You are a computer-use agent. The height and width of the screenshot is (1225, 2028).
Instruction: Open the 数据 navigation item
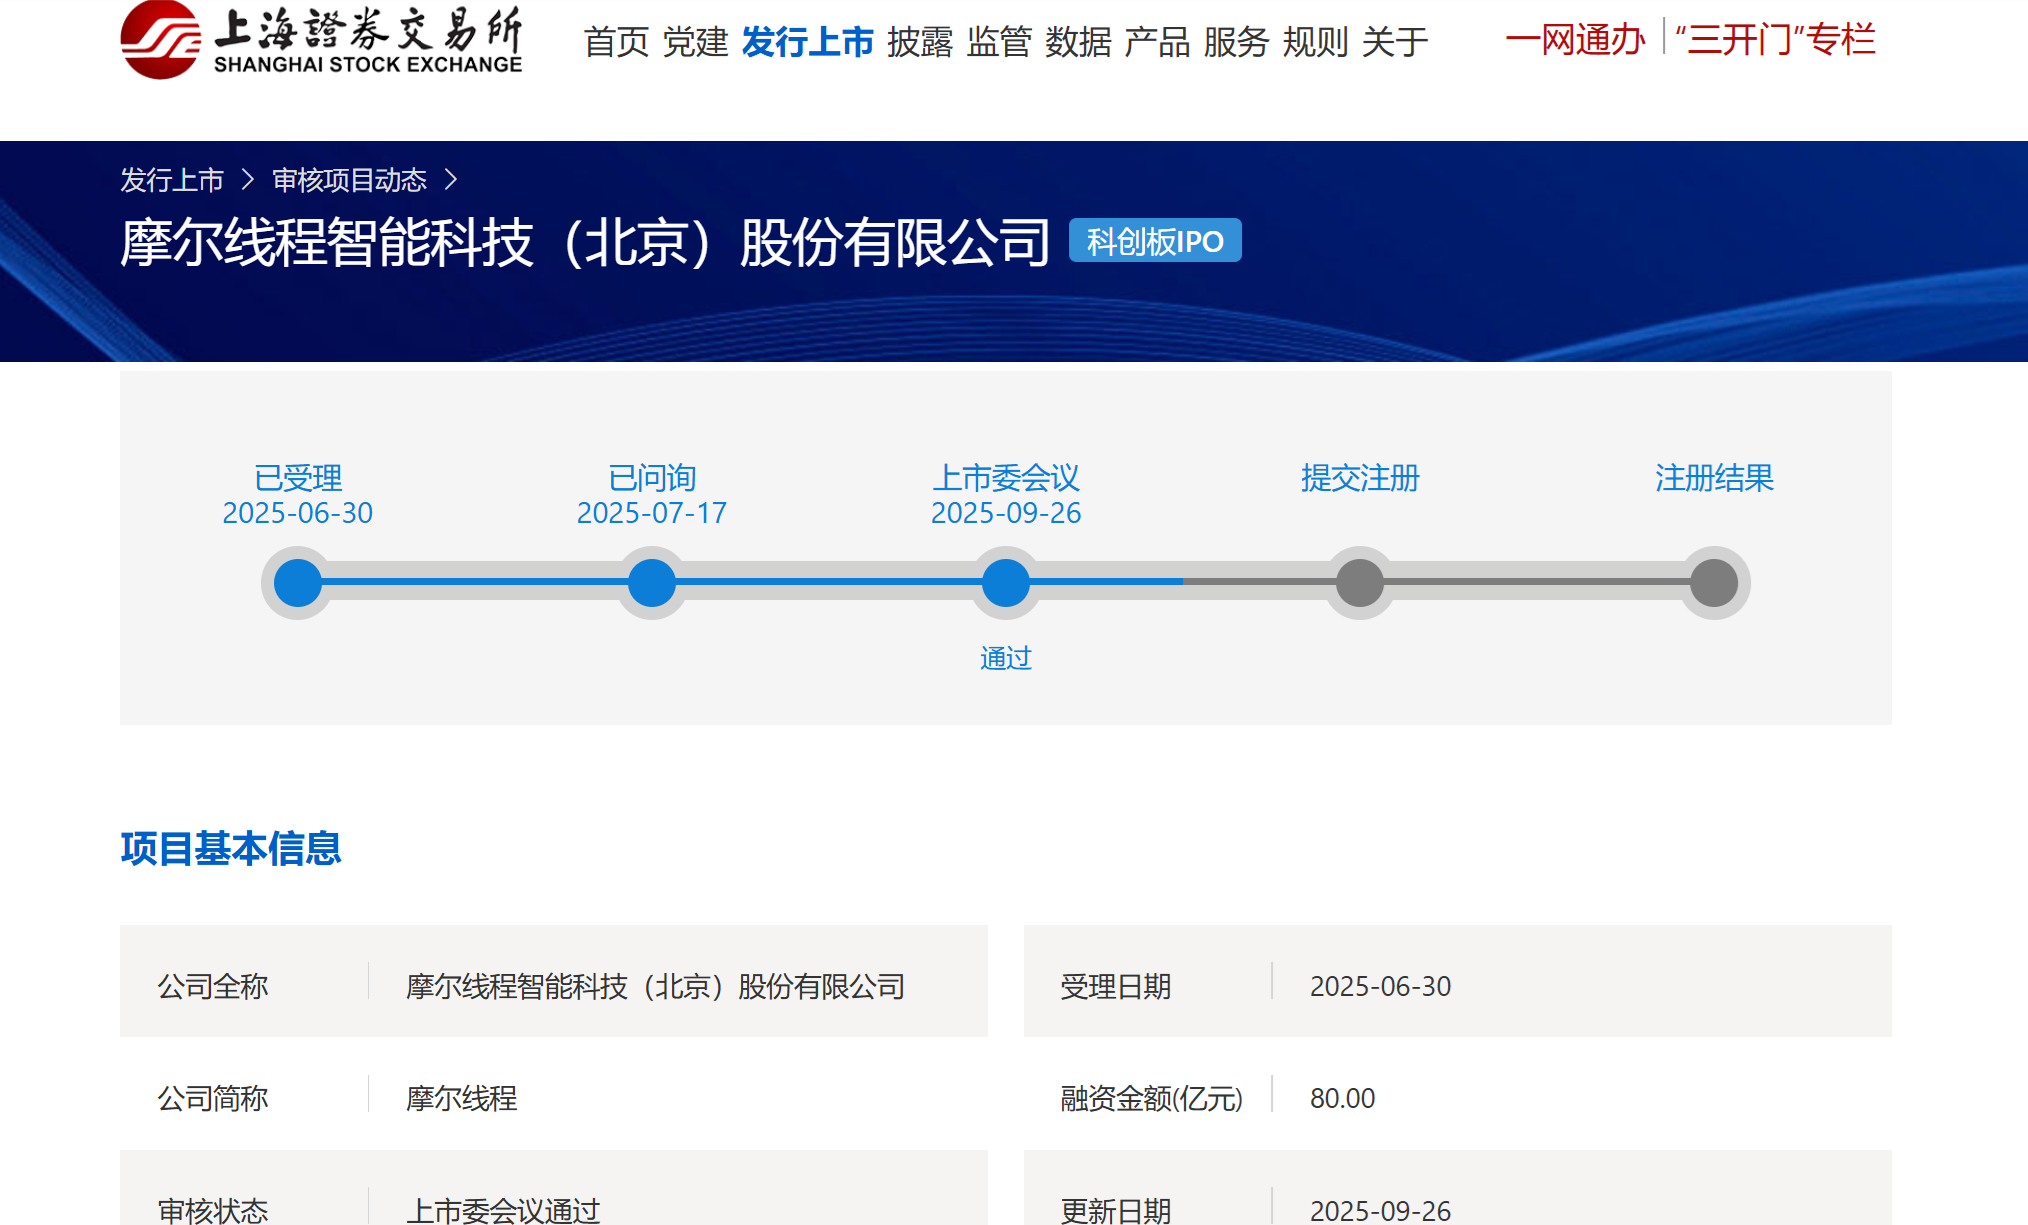click(x=1078, y=42)
